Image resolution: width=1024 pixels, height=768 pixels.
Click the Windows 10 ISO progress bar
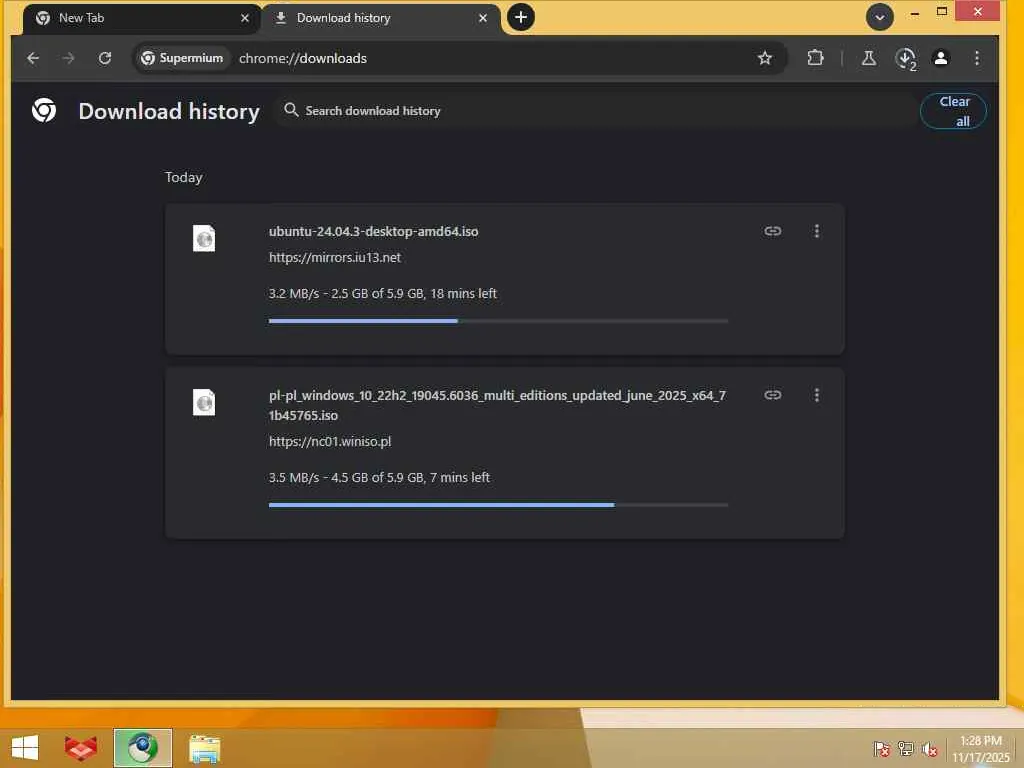click(498, 505)
